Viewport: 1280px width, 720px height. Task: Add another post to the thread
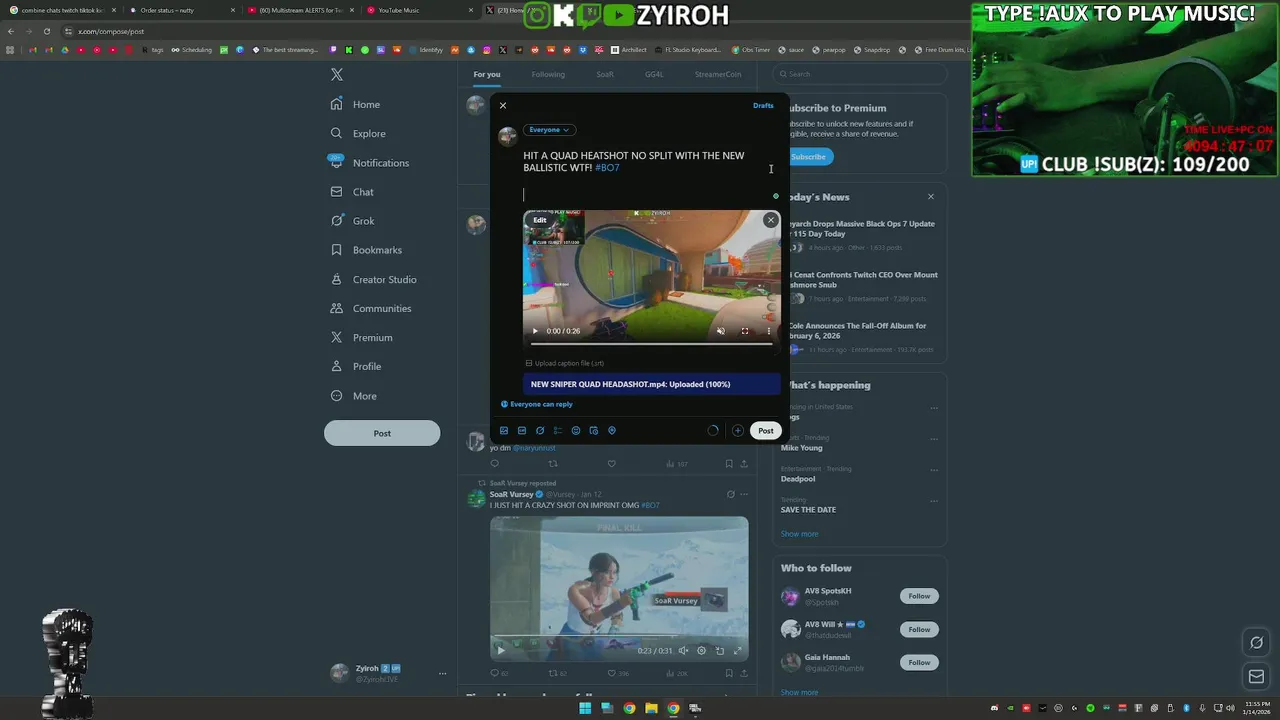(737, 431)
